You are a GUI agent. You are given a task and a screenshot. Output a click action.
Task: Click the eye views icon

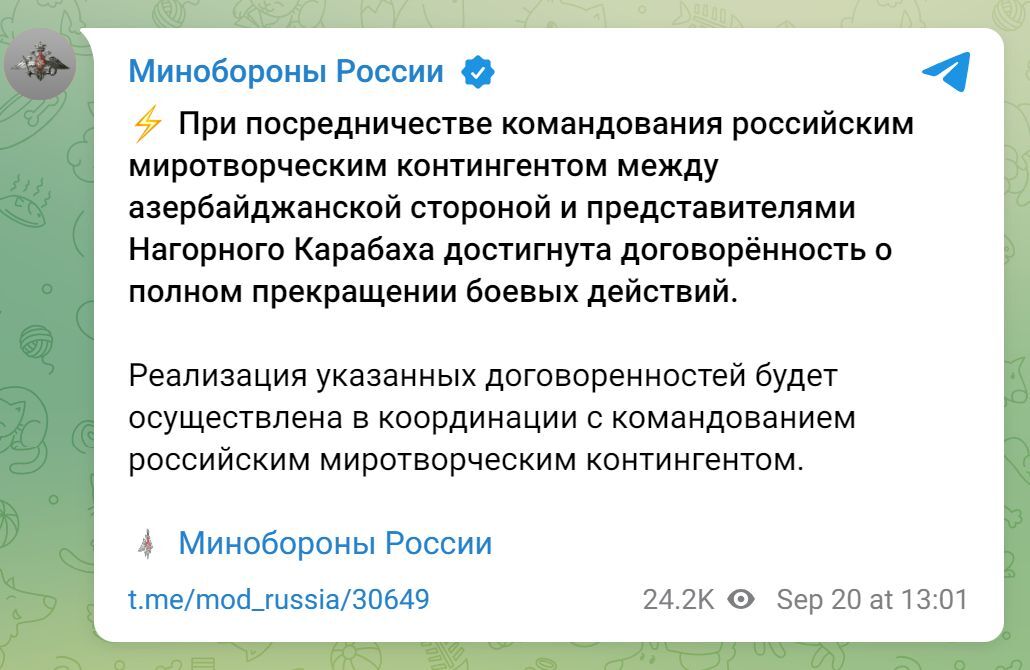coord(742,599)
